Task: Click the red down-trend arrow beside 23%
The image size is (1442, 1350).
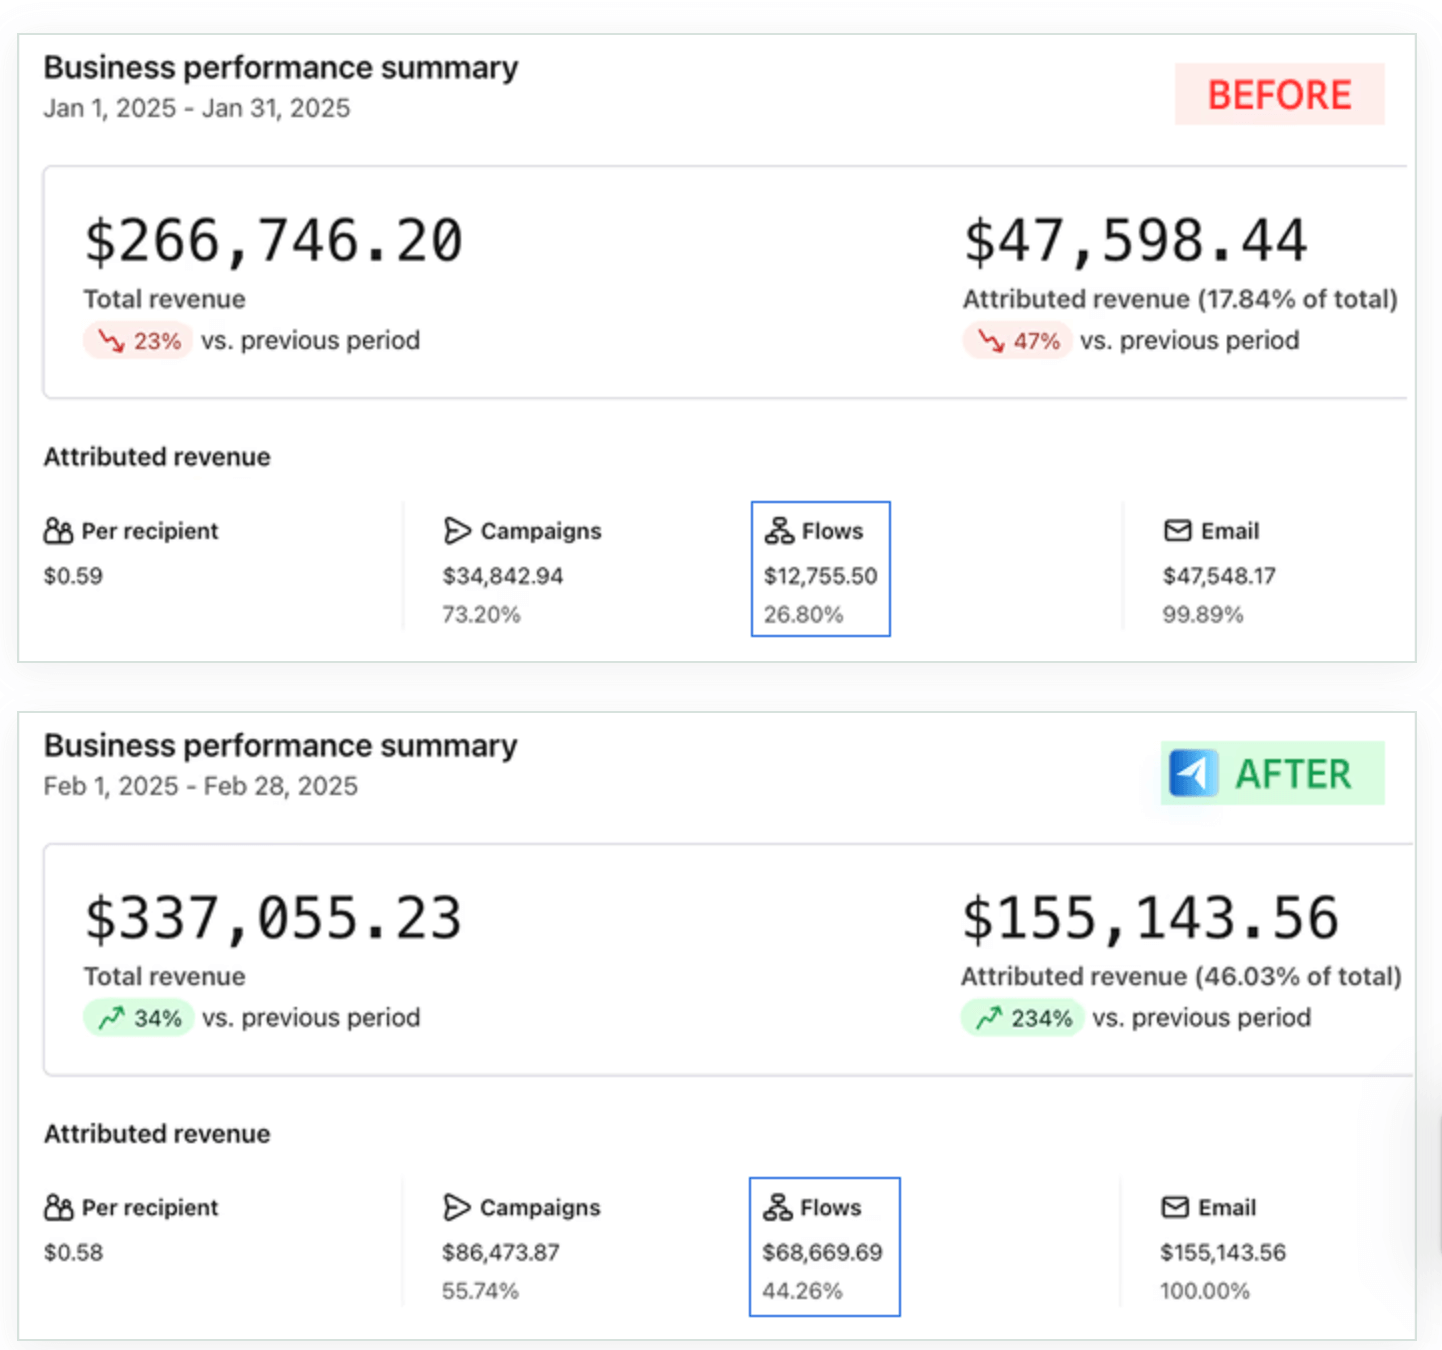Action: pyautogui.click(x=111, y=342)
